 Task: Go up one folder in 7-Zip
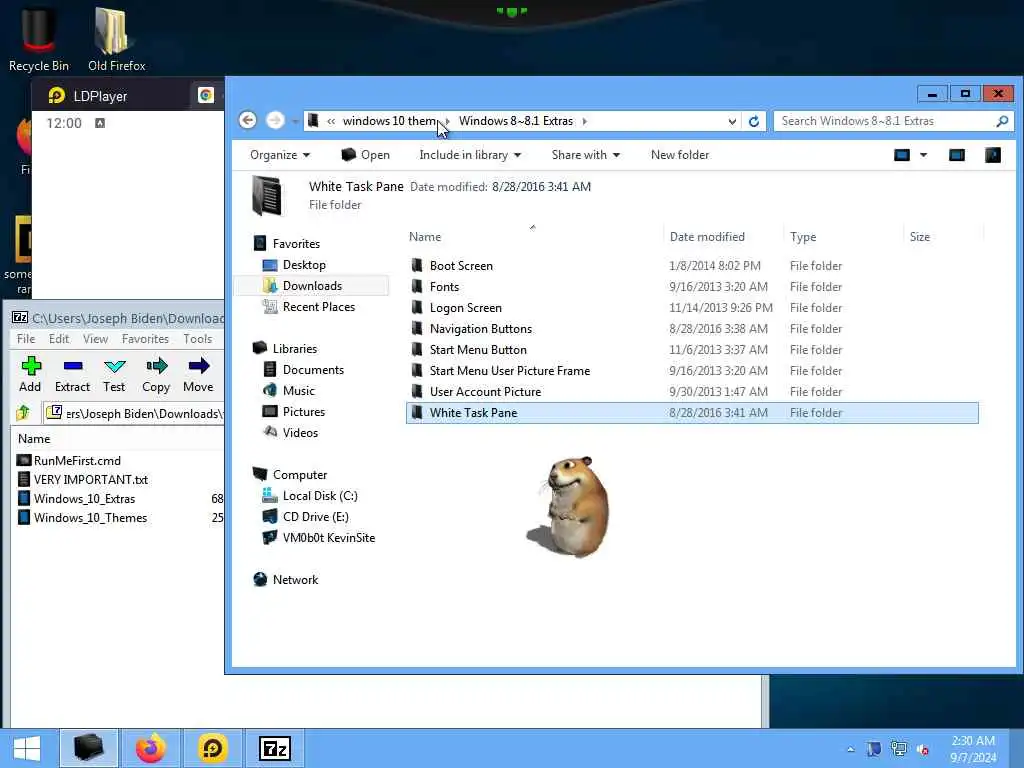[x=23, y=413]
